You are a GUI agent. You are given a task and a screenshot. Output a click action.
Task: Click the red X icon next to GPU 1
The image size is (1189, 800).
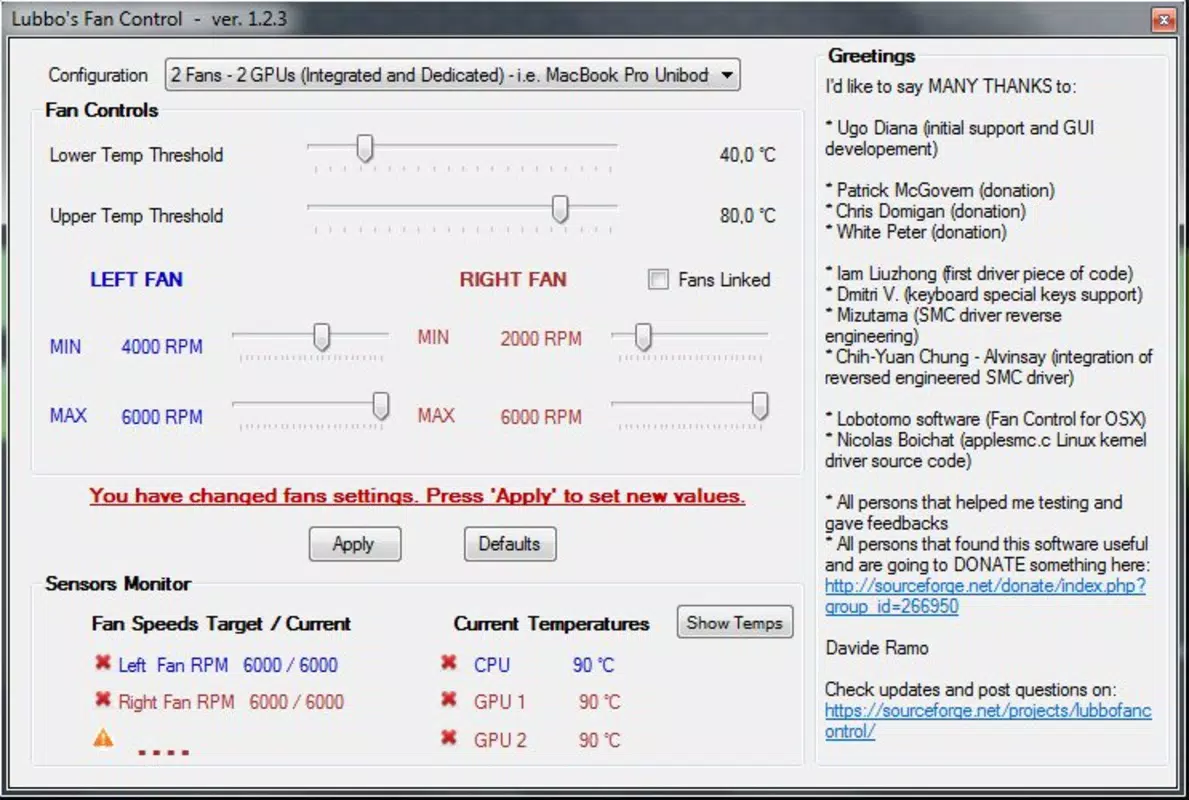pyautogui.click(x=449, y=699)
